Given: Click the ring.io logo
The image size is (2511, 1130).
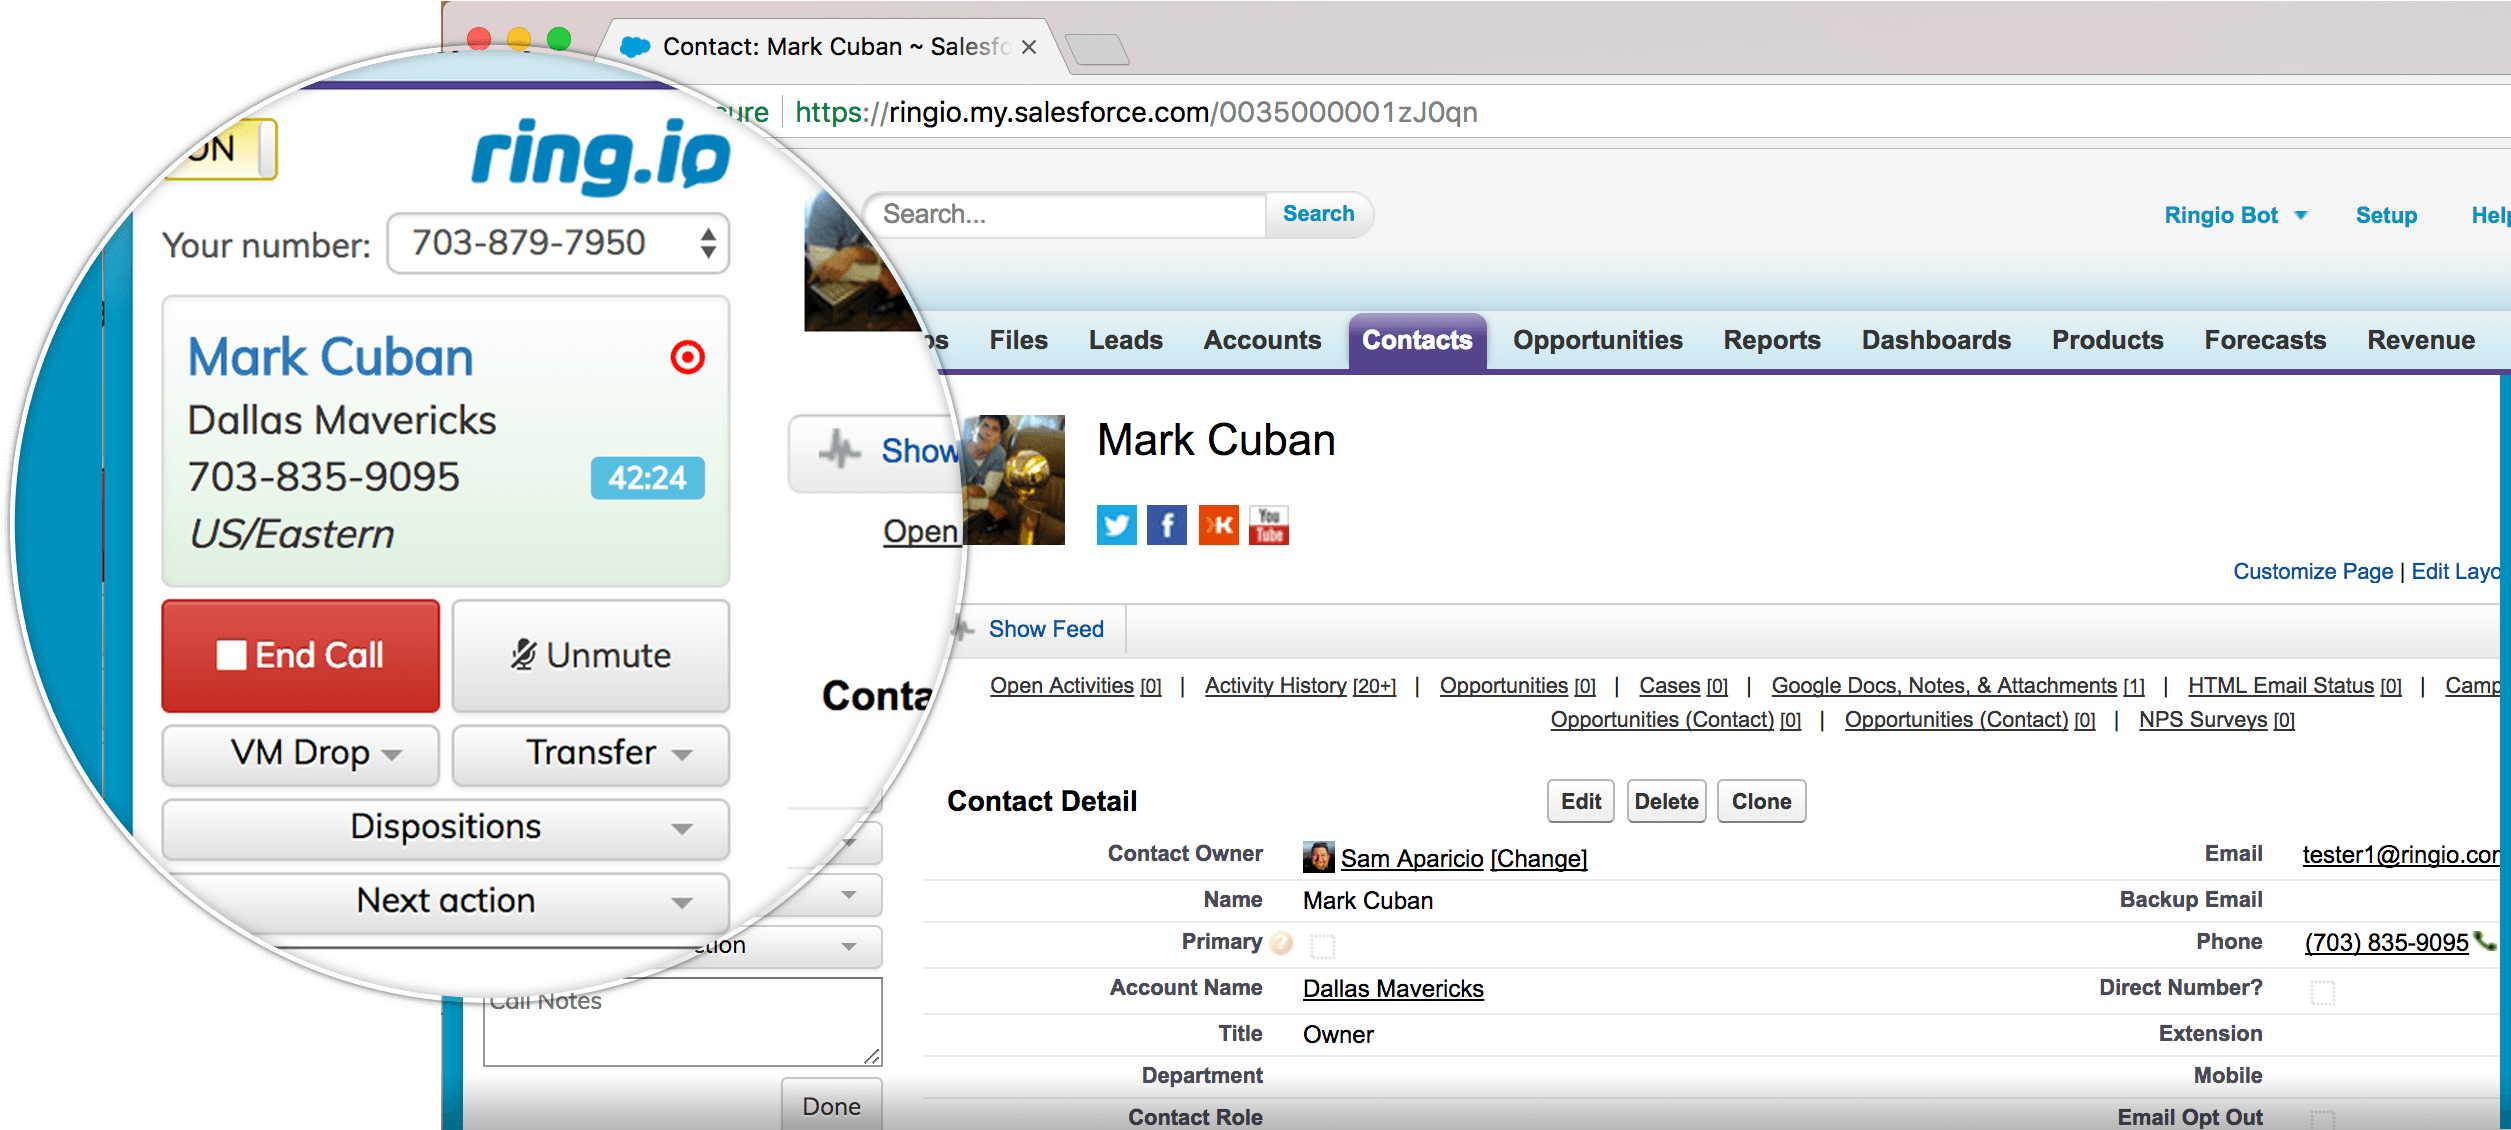Looking at the screenshot, I should point(600,155).
